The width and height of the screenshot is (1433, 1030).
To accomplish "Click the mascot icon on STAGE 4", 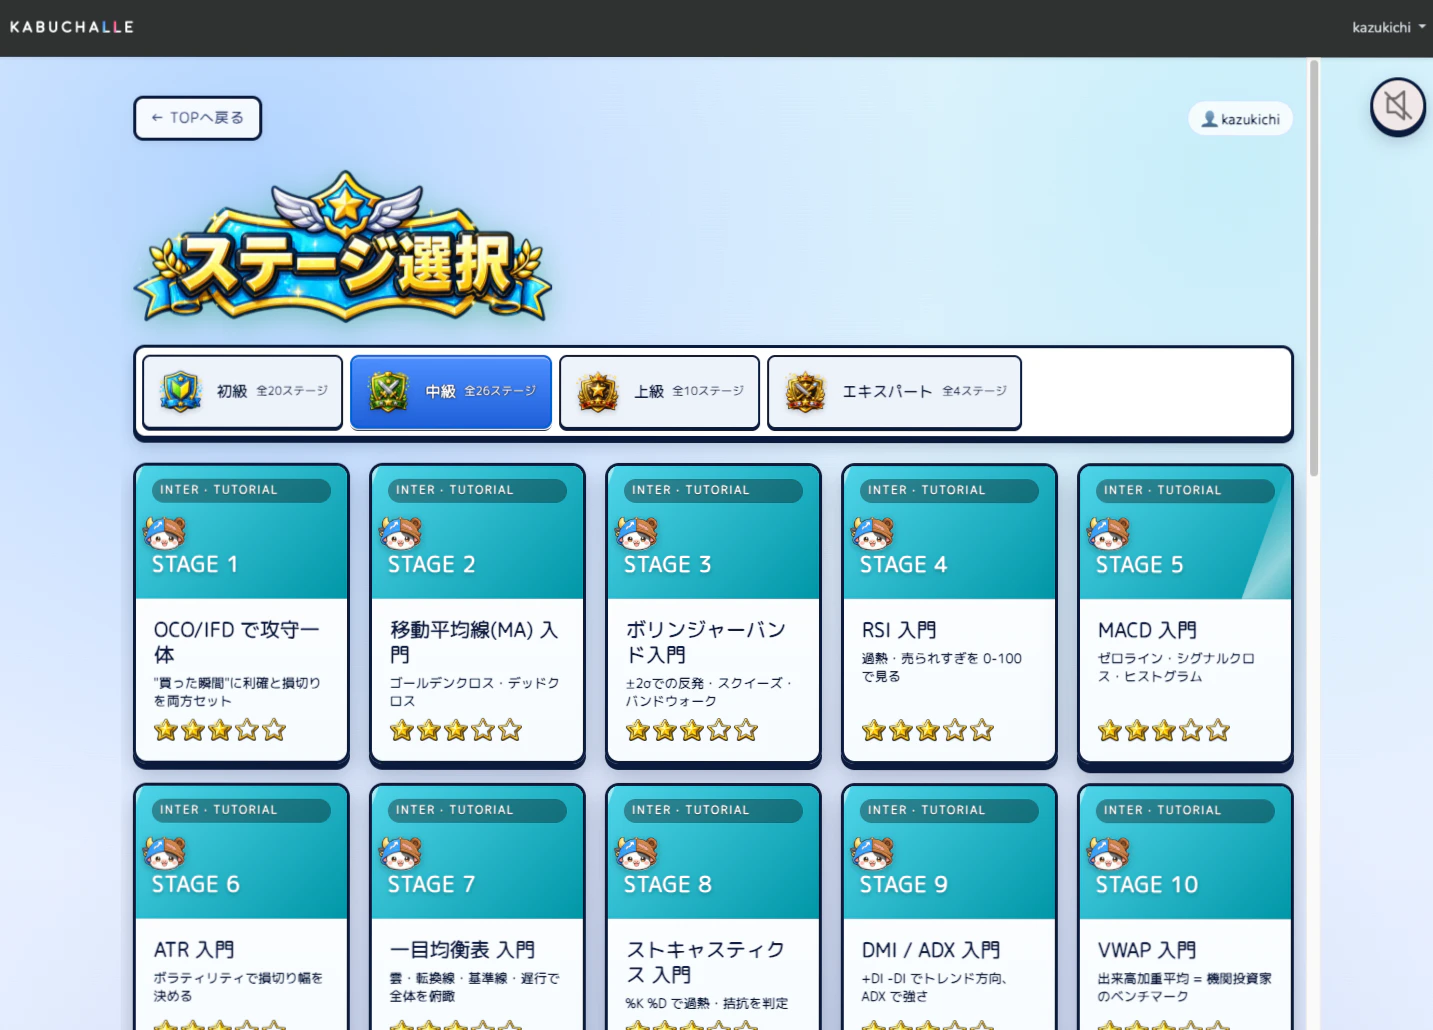I will (x=873, y=534).
